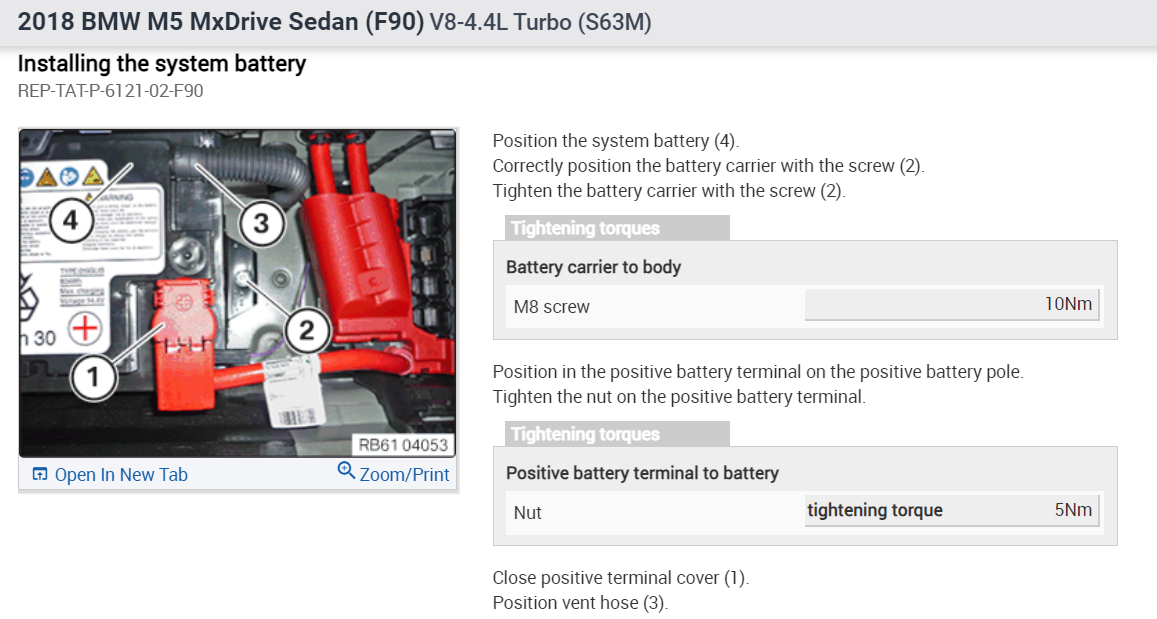
Task: Click callout number 4 in the battery image
Action: (x=69, y=221)
